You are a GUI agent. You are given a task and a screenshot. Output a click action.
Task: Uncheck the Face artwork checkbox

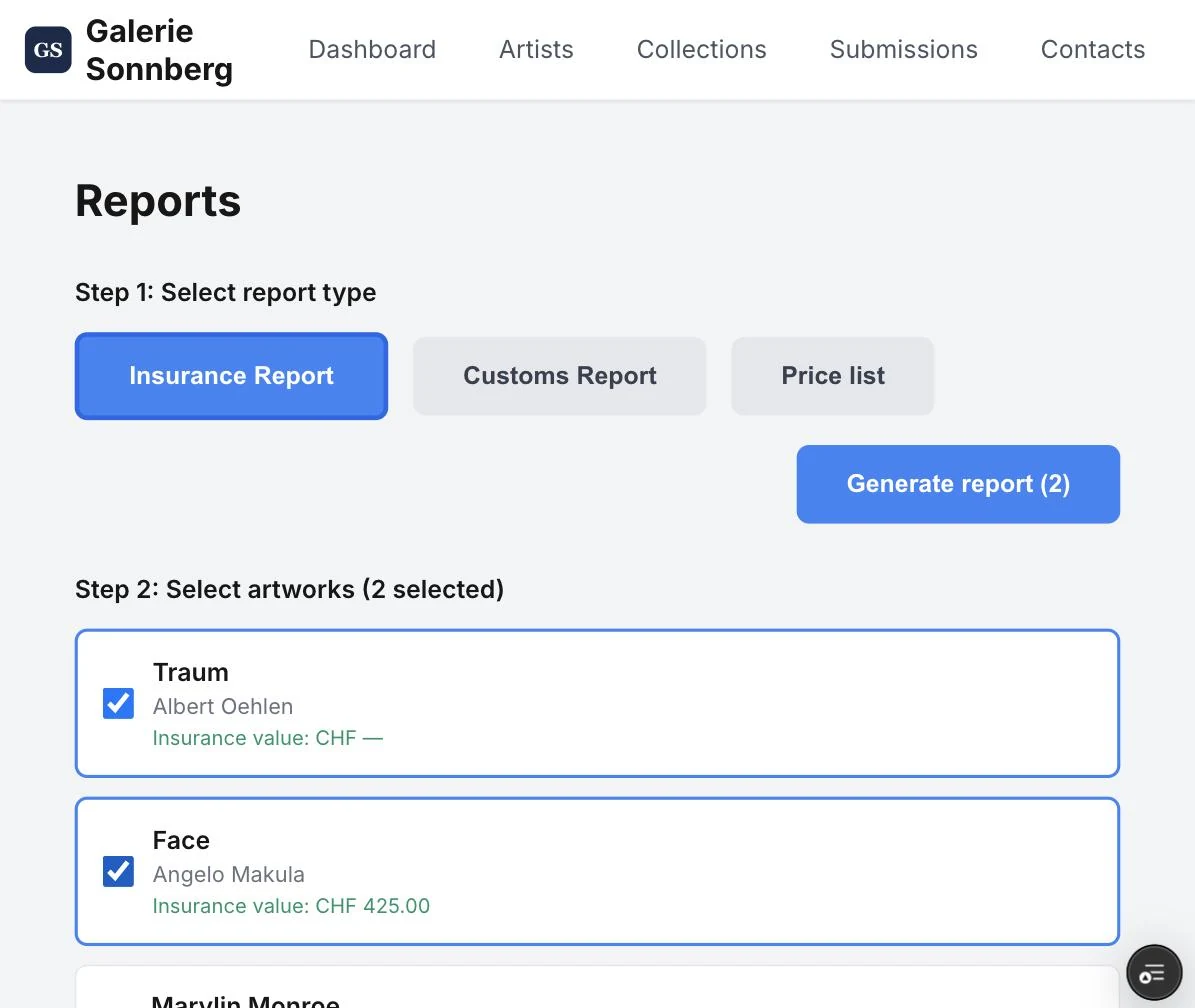(x=118, y=872)
